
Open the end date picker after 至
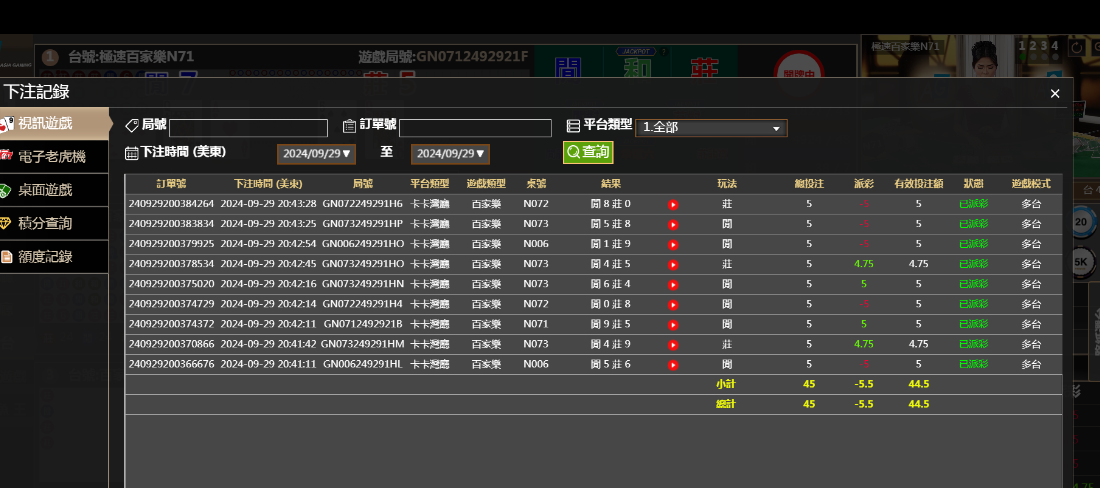tap(450, 154)
